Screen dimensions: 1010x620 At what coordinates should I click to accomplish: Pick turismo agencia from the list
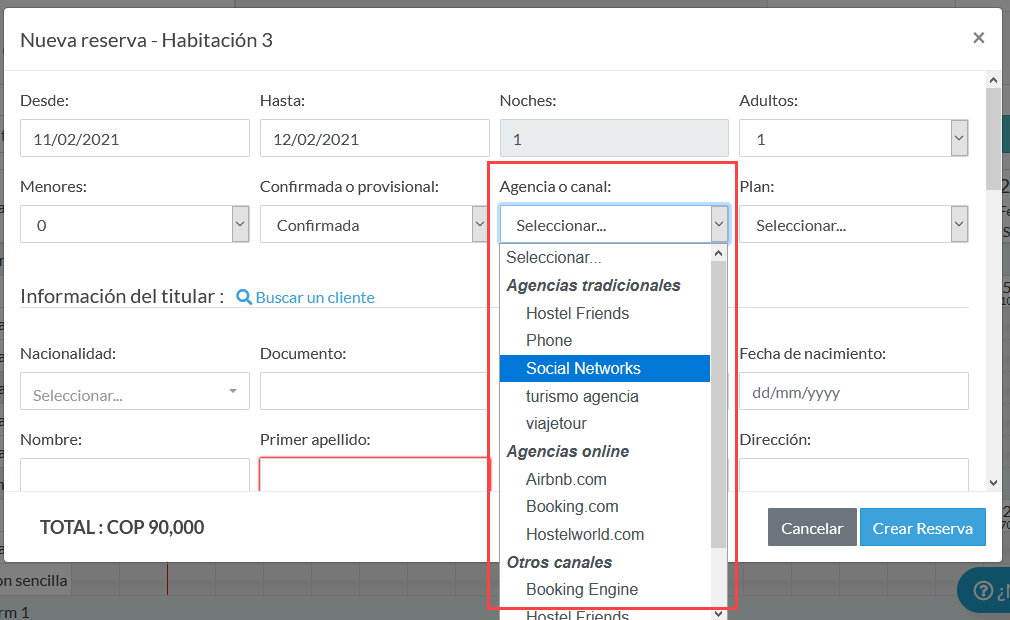[605, 396]
